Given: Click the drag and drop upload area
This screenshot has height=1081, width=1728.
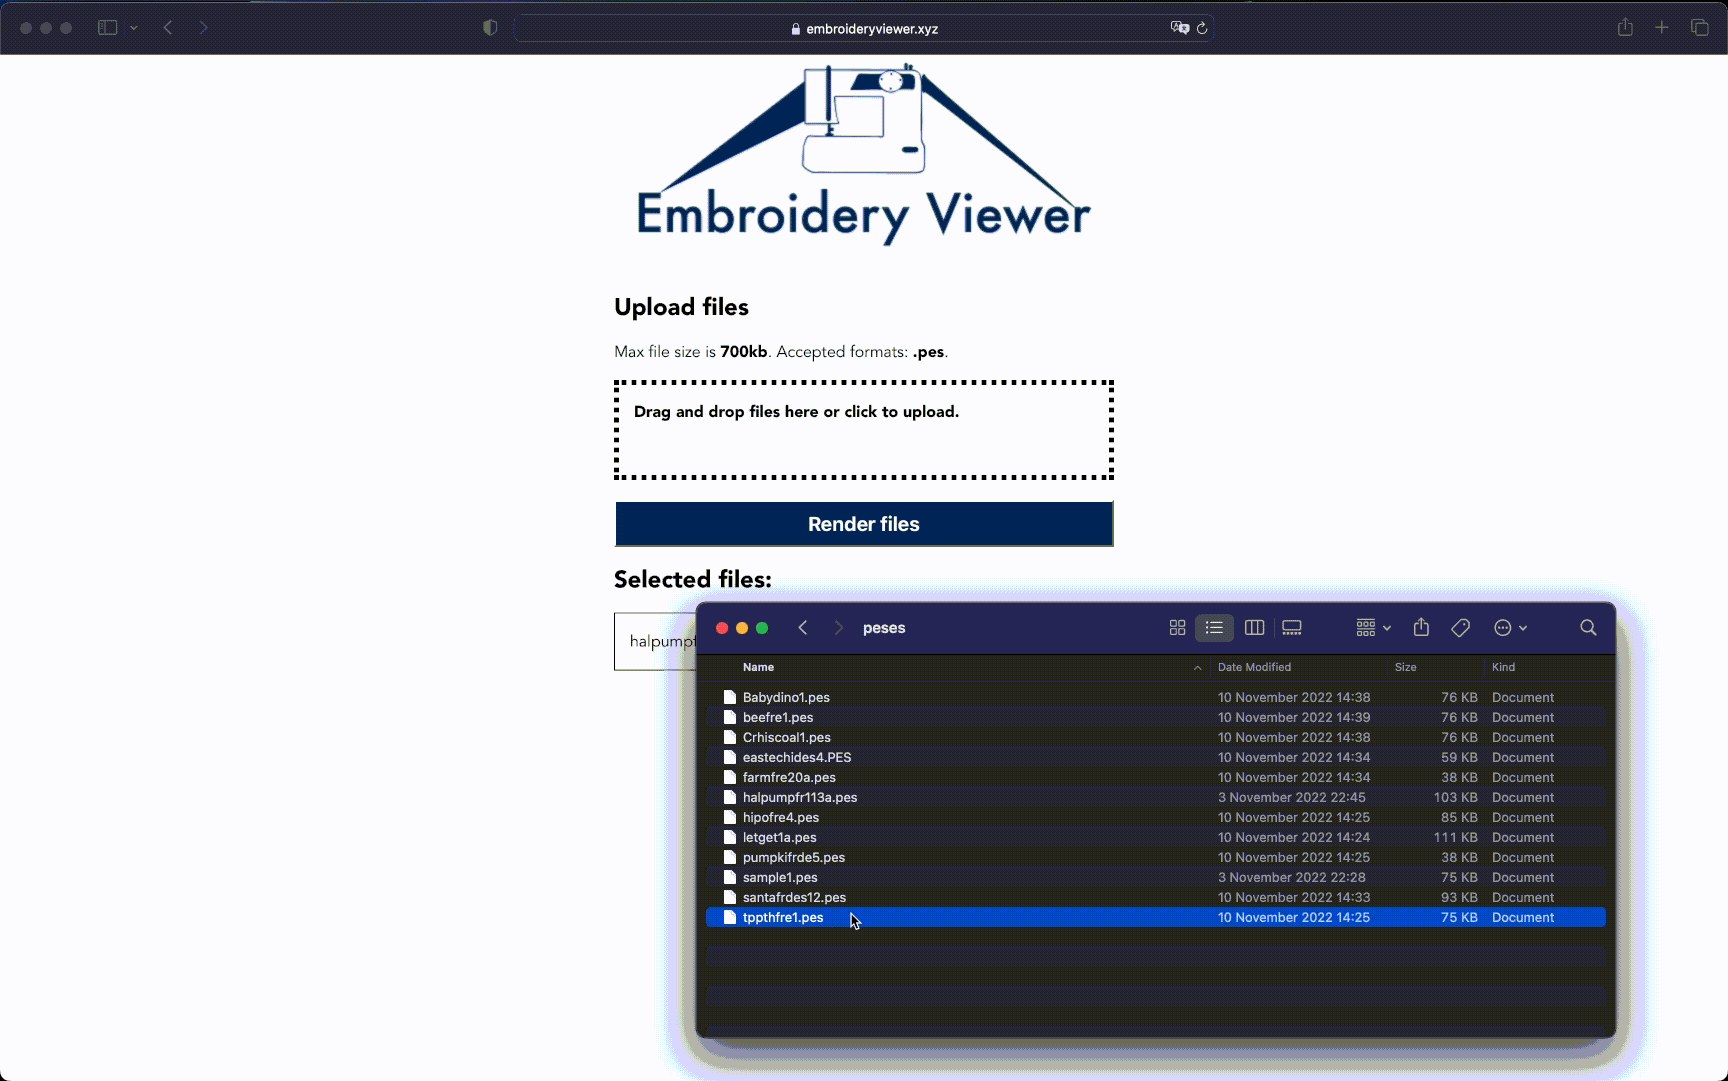Looking at the screenshot, I should pyautogui.click(x=864, y=430).
